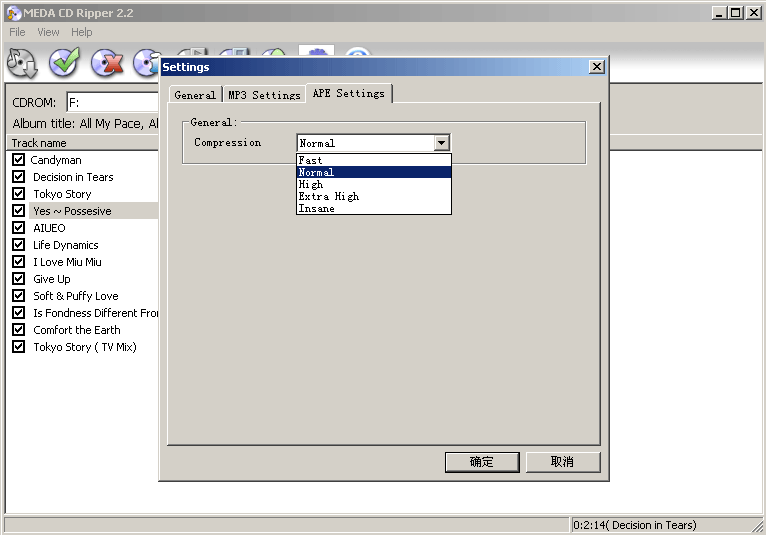The image size is (766, 535).
Task: Uncheck the Is Fondness Different track checkbox
Action: coord(19,313)
